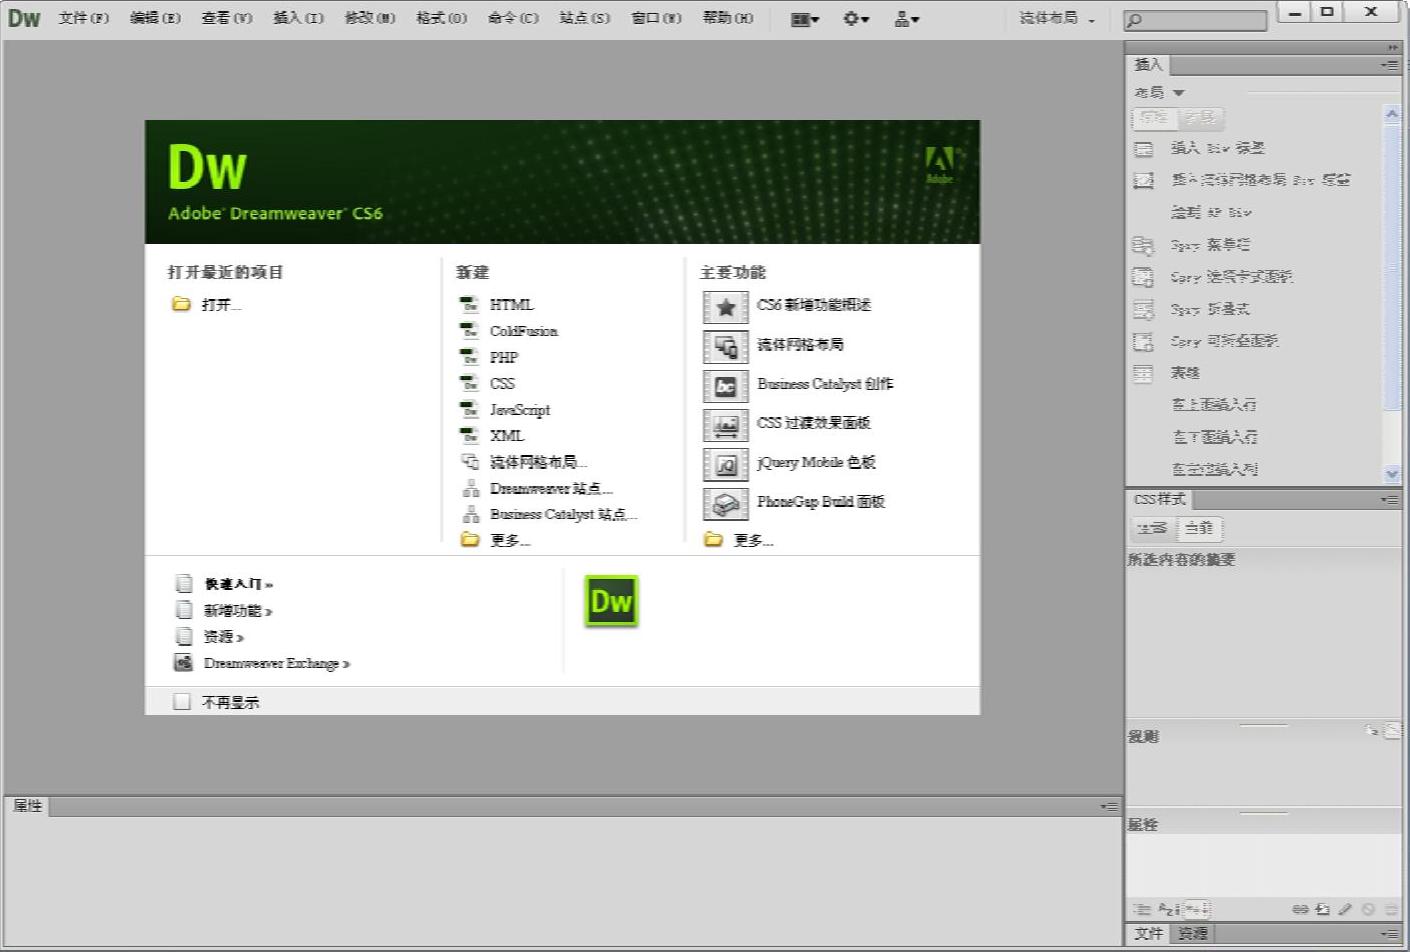Collapse the right panel dock to icons
Image resolution: width=1410 pixels, height=952 pixels.
click(1393, 47)
